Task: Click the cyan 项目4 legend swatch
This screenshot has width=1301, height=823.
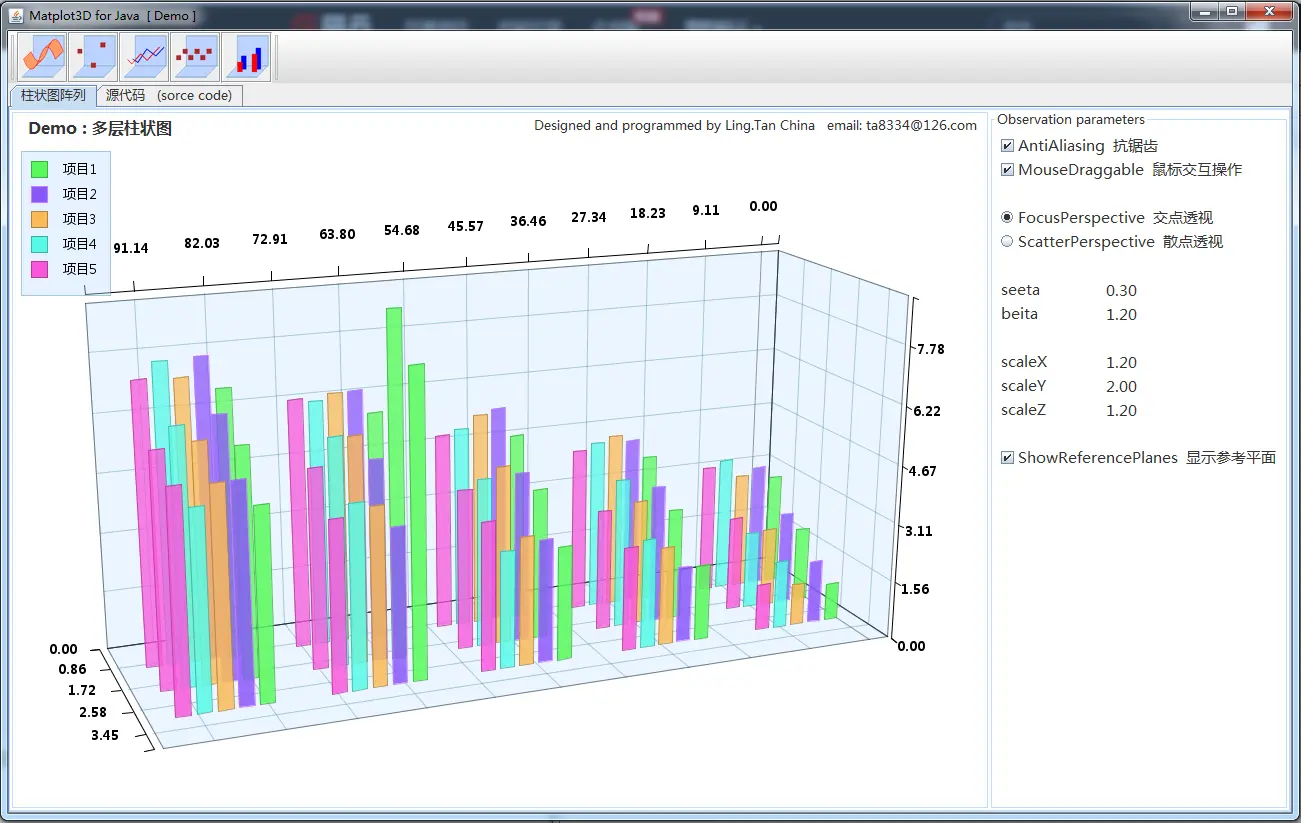Action: 40,244
